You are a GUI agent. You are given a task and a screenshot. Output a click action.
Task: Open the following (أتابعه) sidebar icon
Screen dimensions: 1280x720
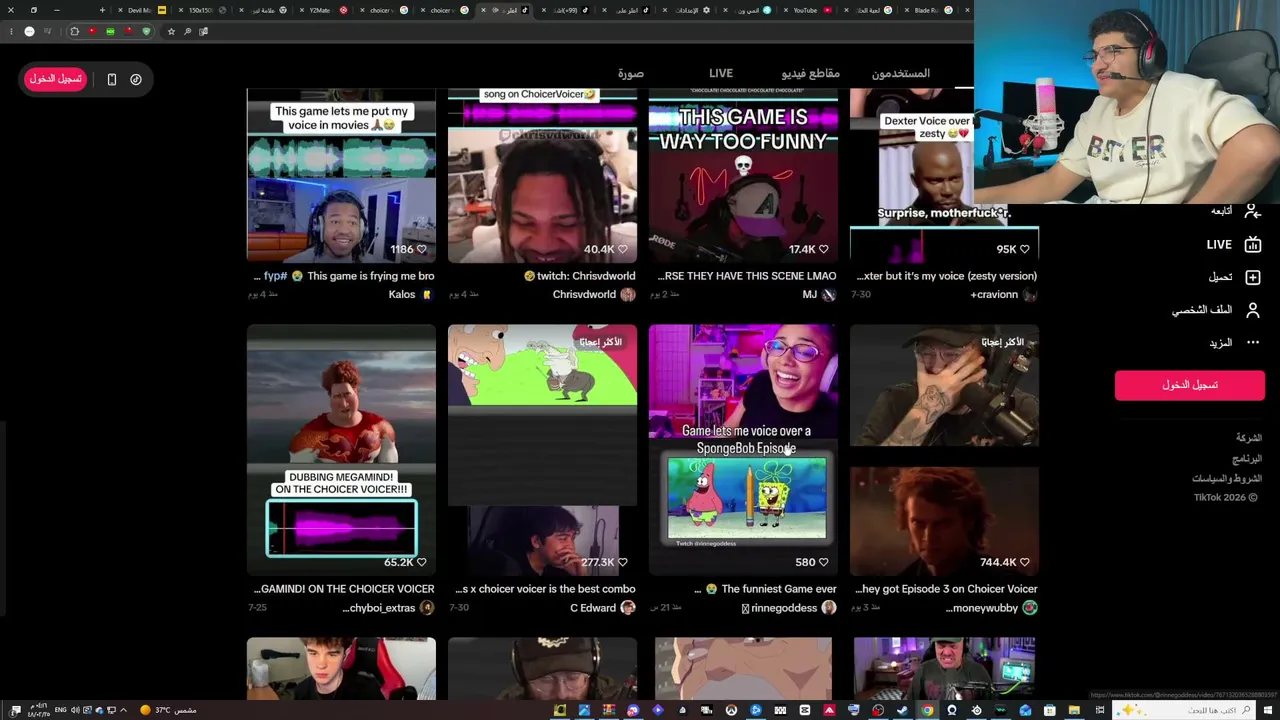click(1252, 211)
